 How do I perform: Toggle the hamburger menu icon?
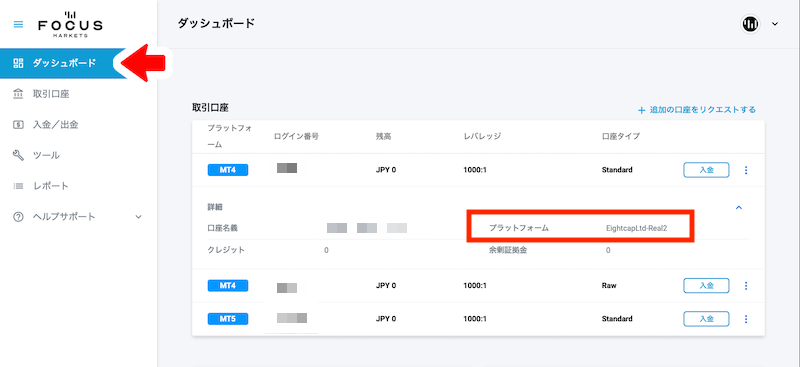pos(18,24)
